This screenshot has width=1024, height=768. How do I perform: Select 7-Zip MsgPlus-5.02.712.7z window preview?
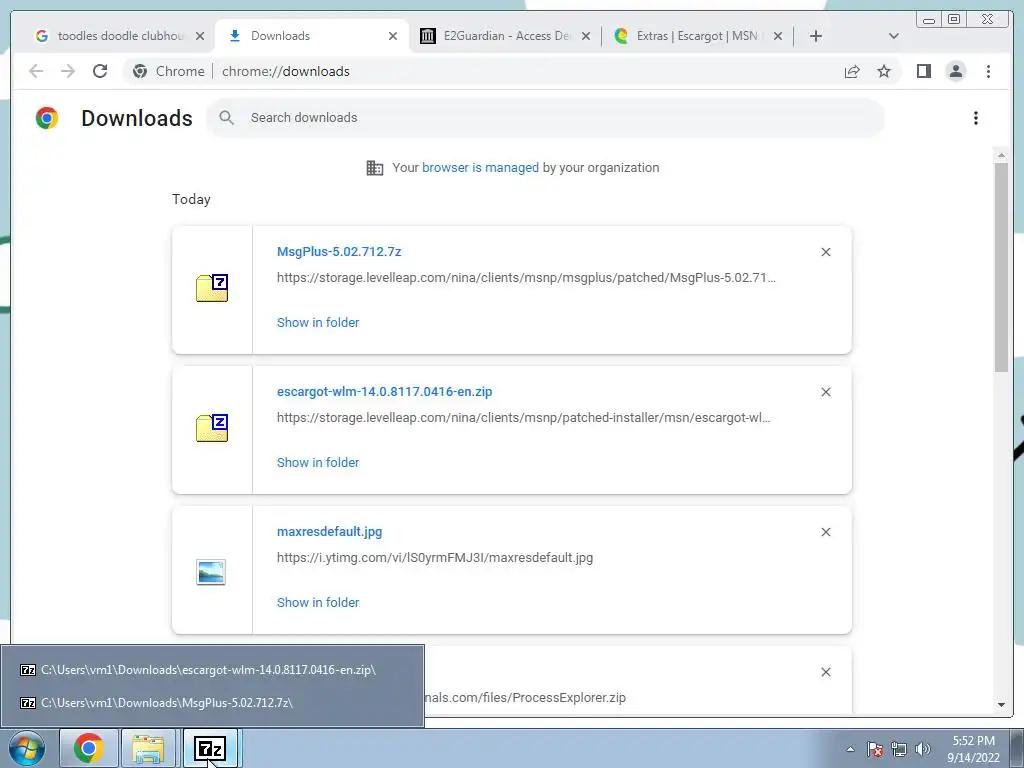point(212,703)
